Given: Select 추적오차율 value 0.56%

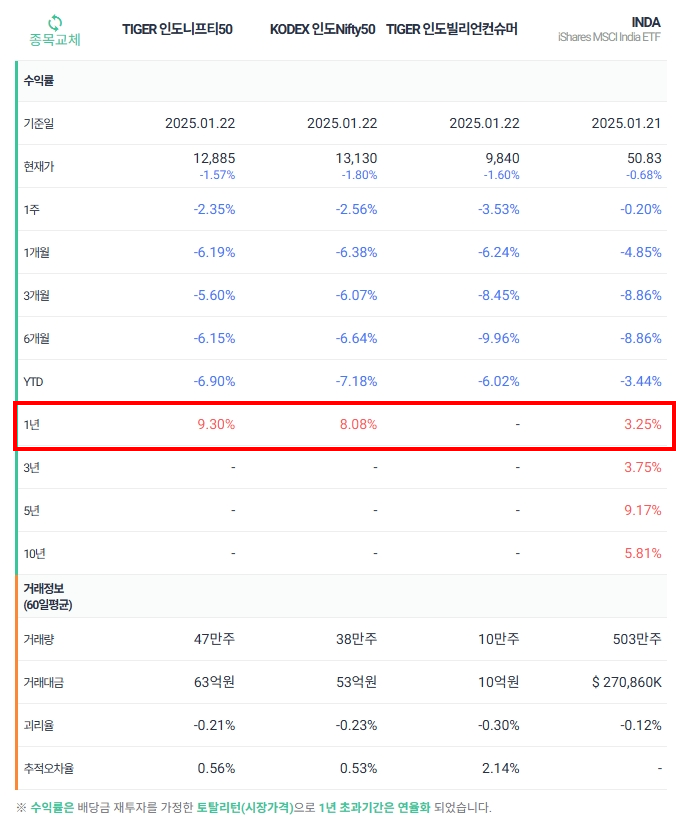Looking at the screenshot, I should (216, 769).
